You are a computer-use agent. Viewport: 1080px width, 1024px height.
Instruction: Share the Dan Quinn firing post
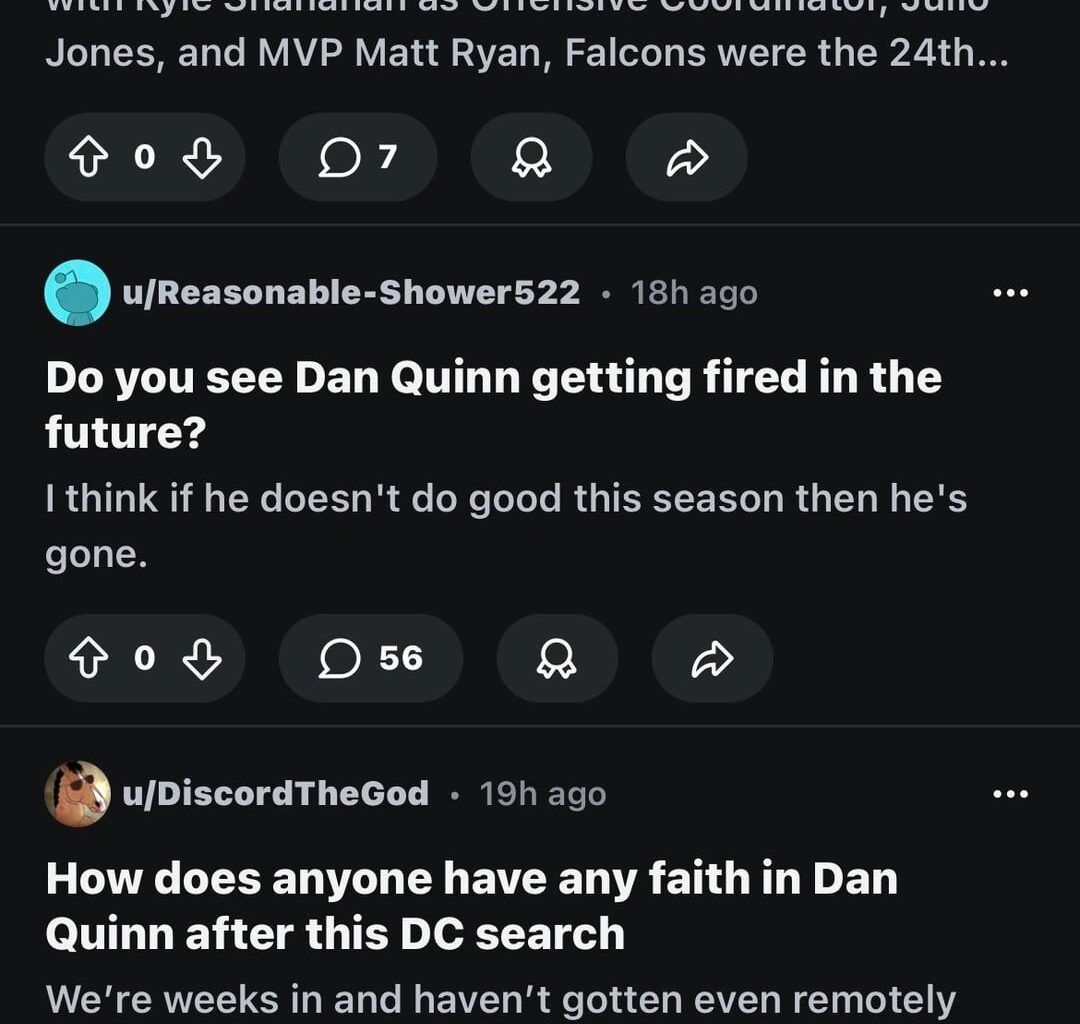(x=712, y=659)
